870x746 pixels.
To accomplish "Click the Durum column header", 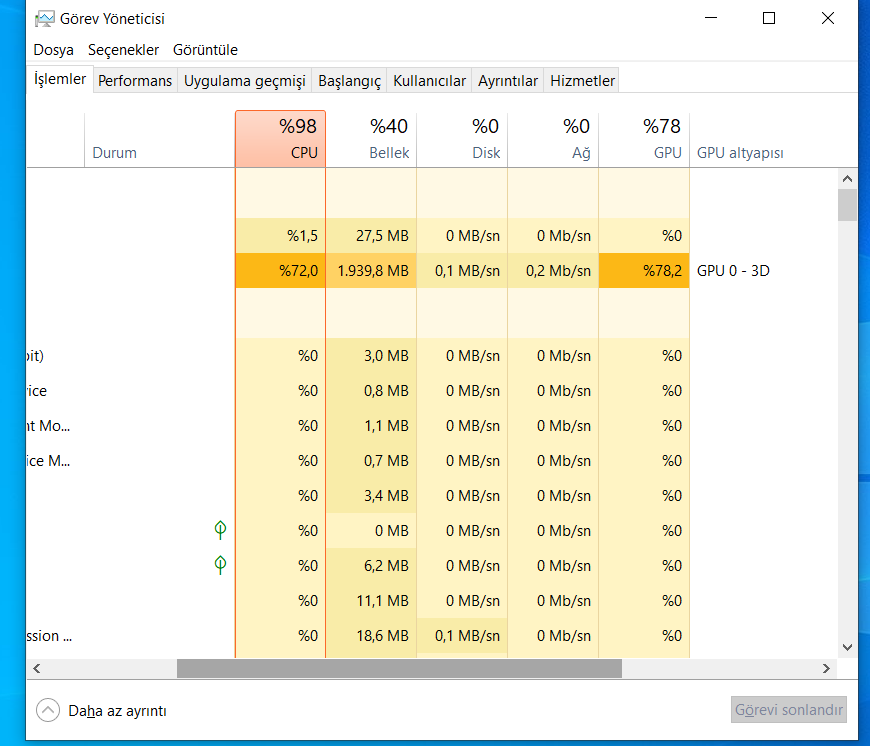I will click(x=160, y=139).
